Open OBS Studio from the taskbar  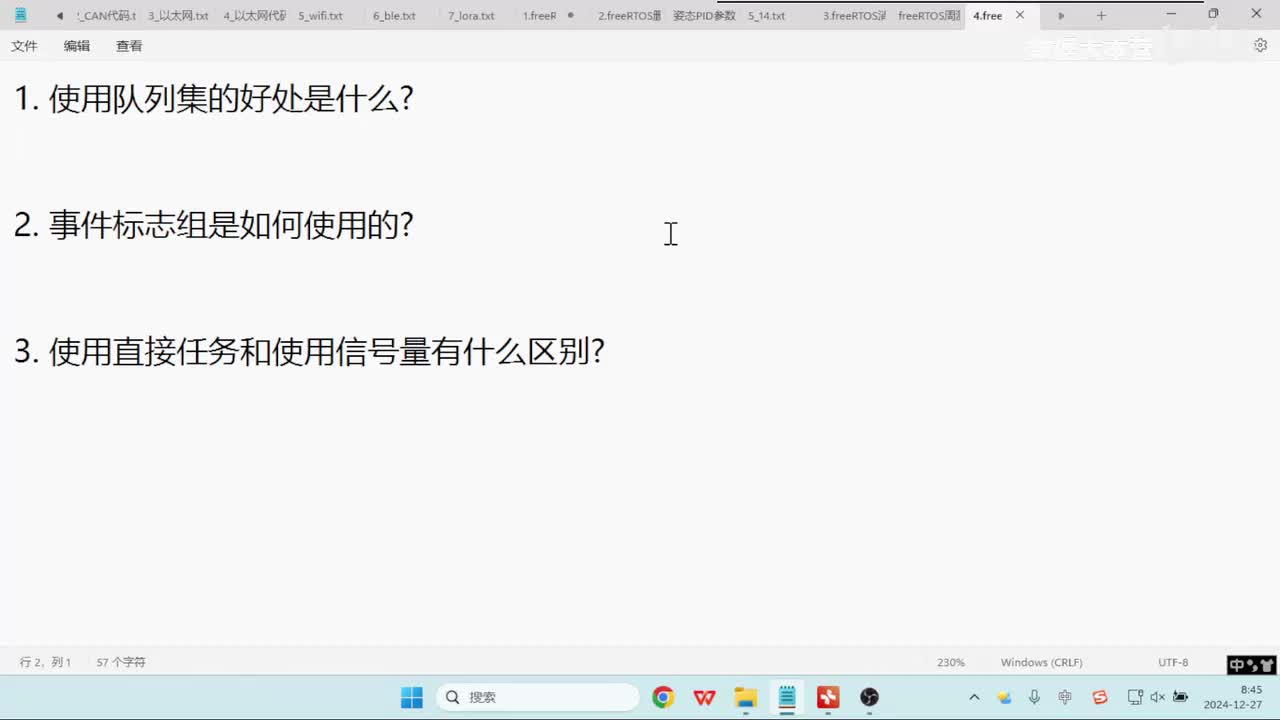(x=869, y=697)
